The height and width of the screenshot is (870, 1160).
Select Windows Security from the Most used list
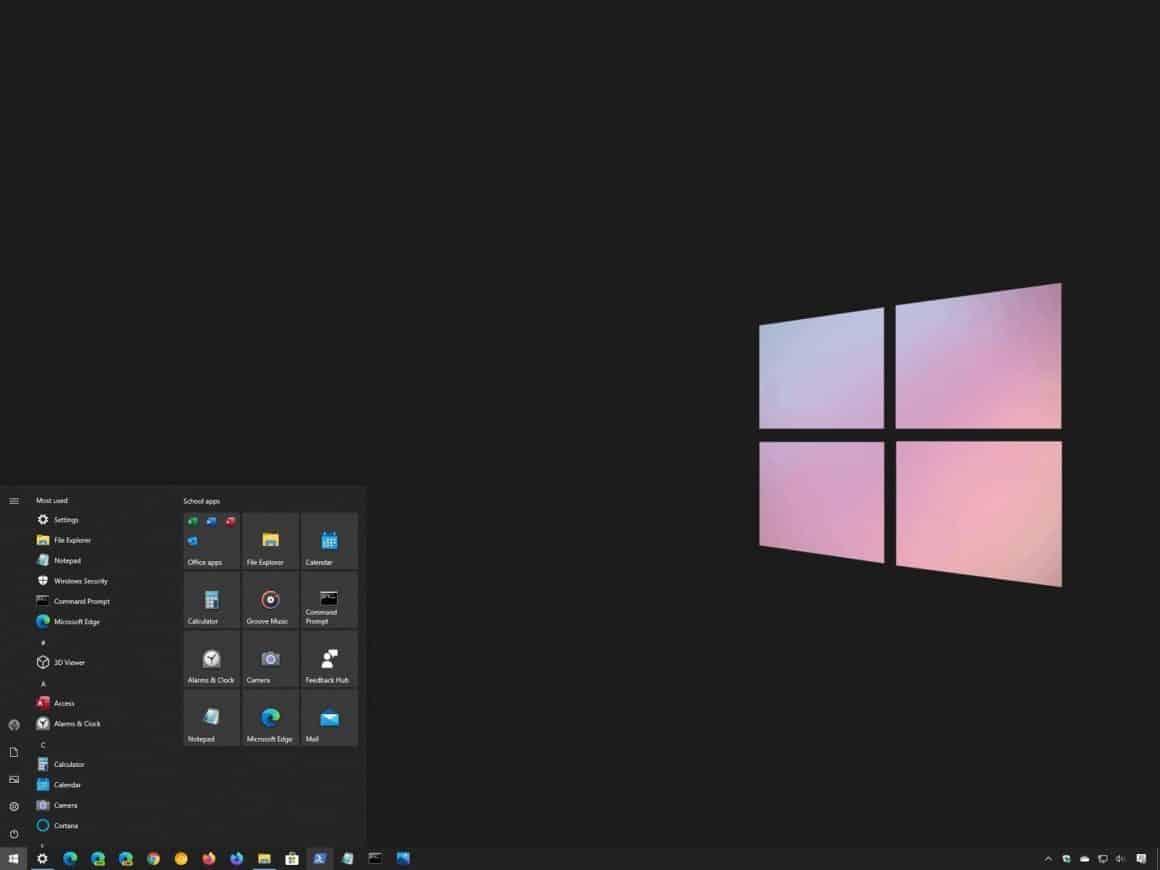click(80, 580)
